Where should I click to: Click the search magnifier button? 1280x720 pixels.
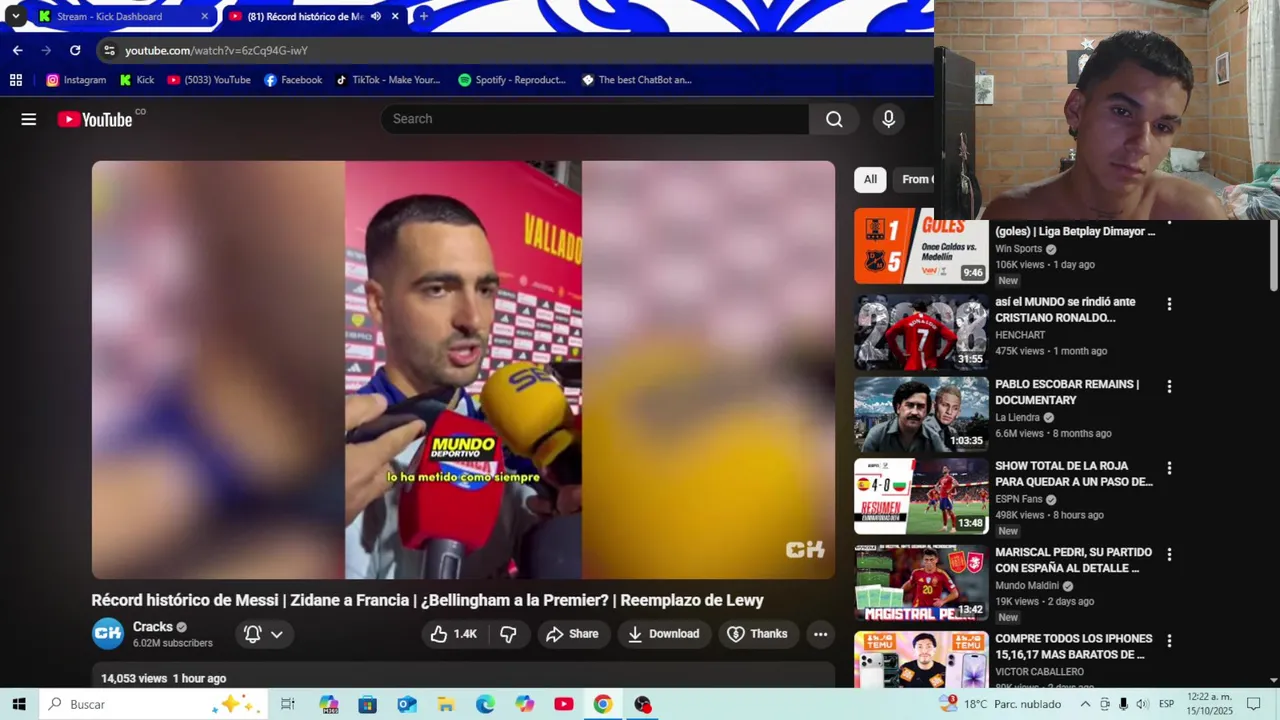(834, 119)
